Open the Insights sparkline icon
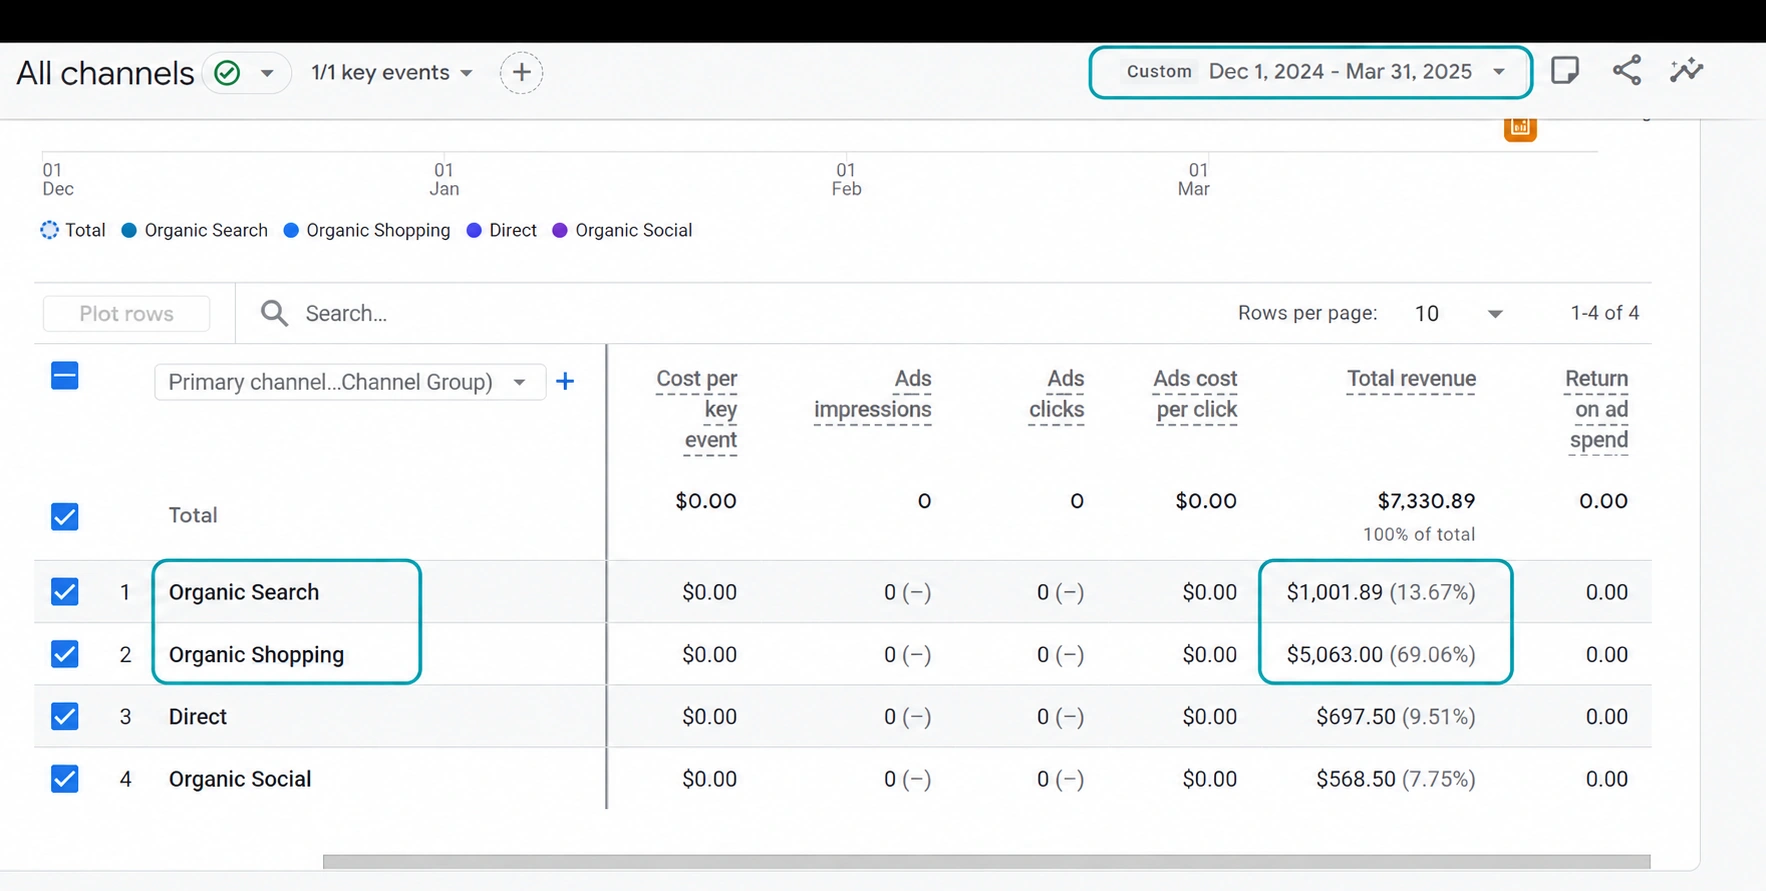Viewport: 1766px width, 891px height. 1686,70
